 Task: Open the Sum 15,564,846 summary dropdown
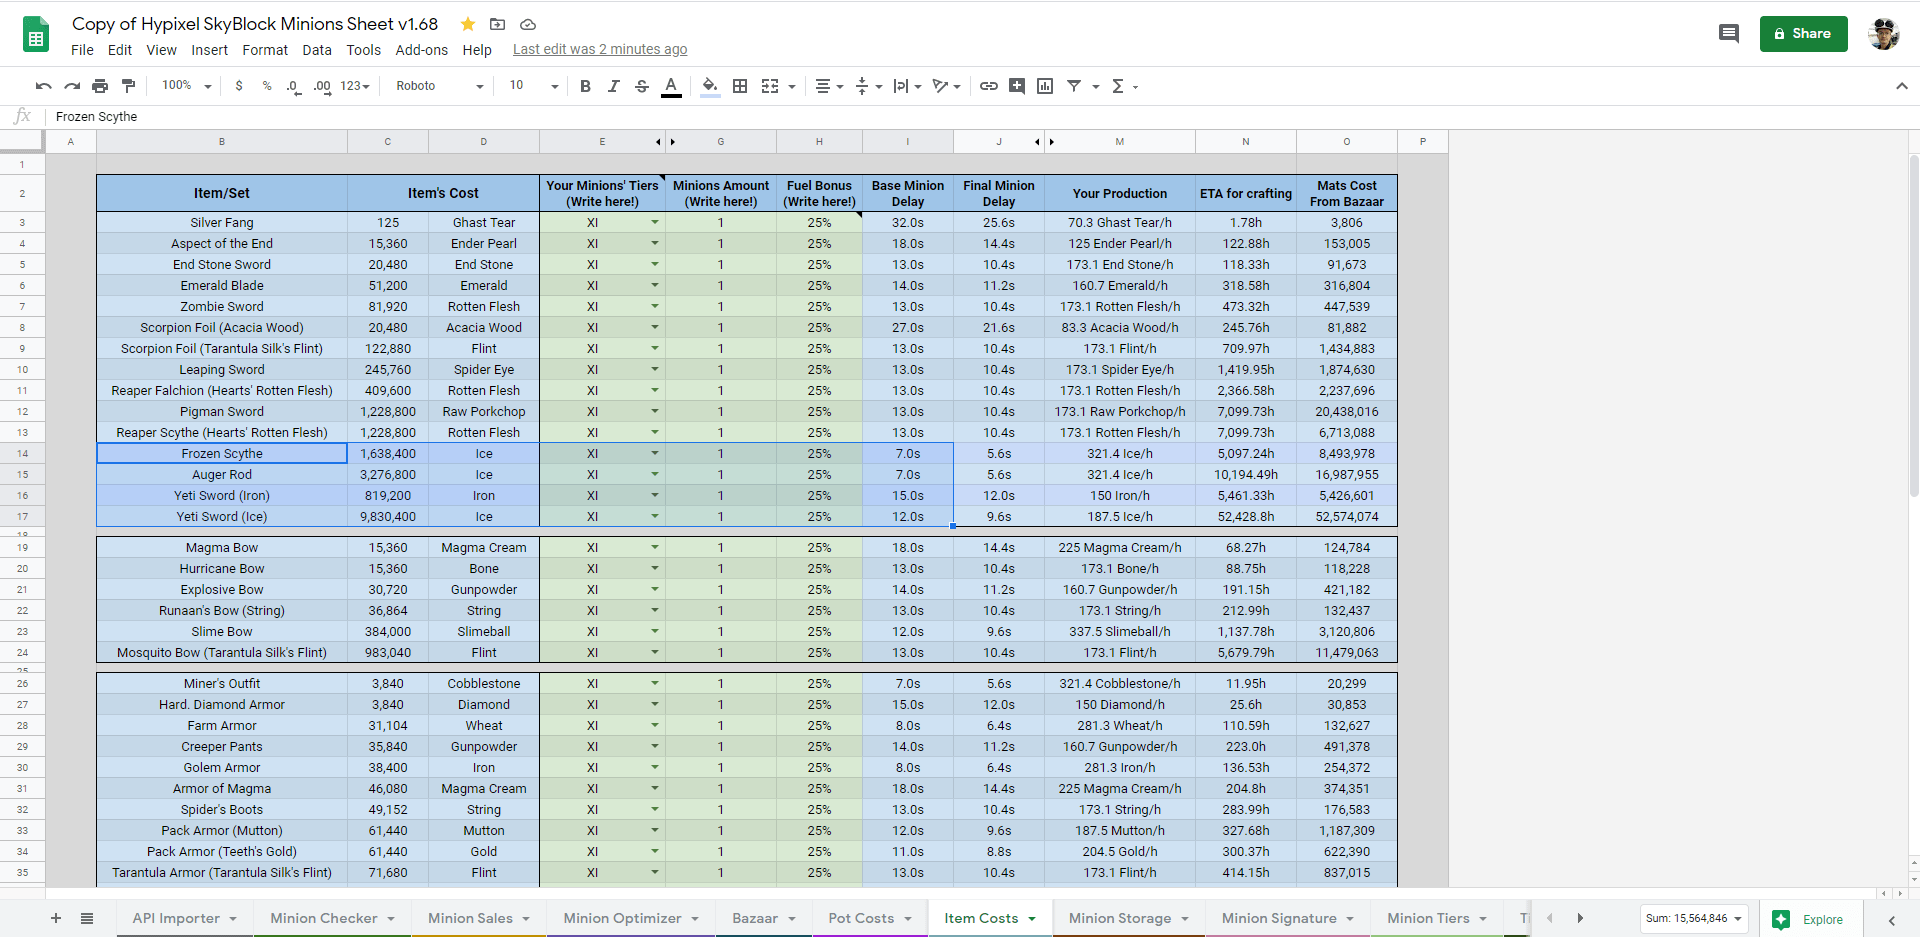(x=1693, y=919)
